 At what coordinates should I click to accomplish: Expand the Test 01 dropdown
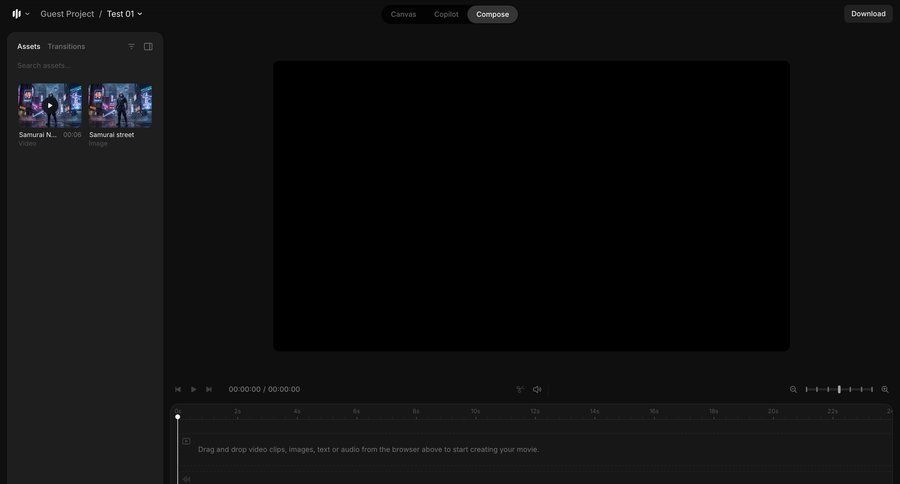(x=124, y=14)
